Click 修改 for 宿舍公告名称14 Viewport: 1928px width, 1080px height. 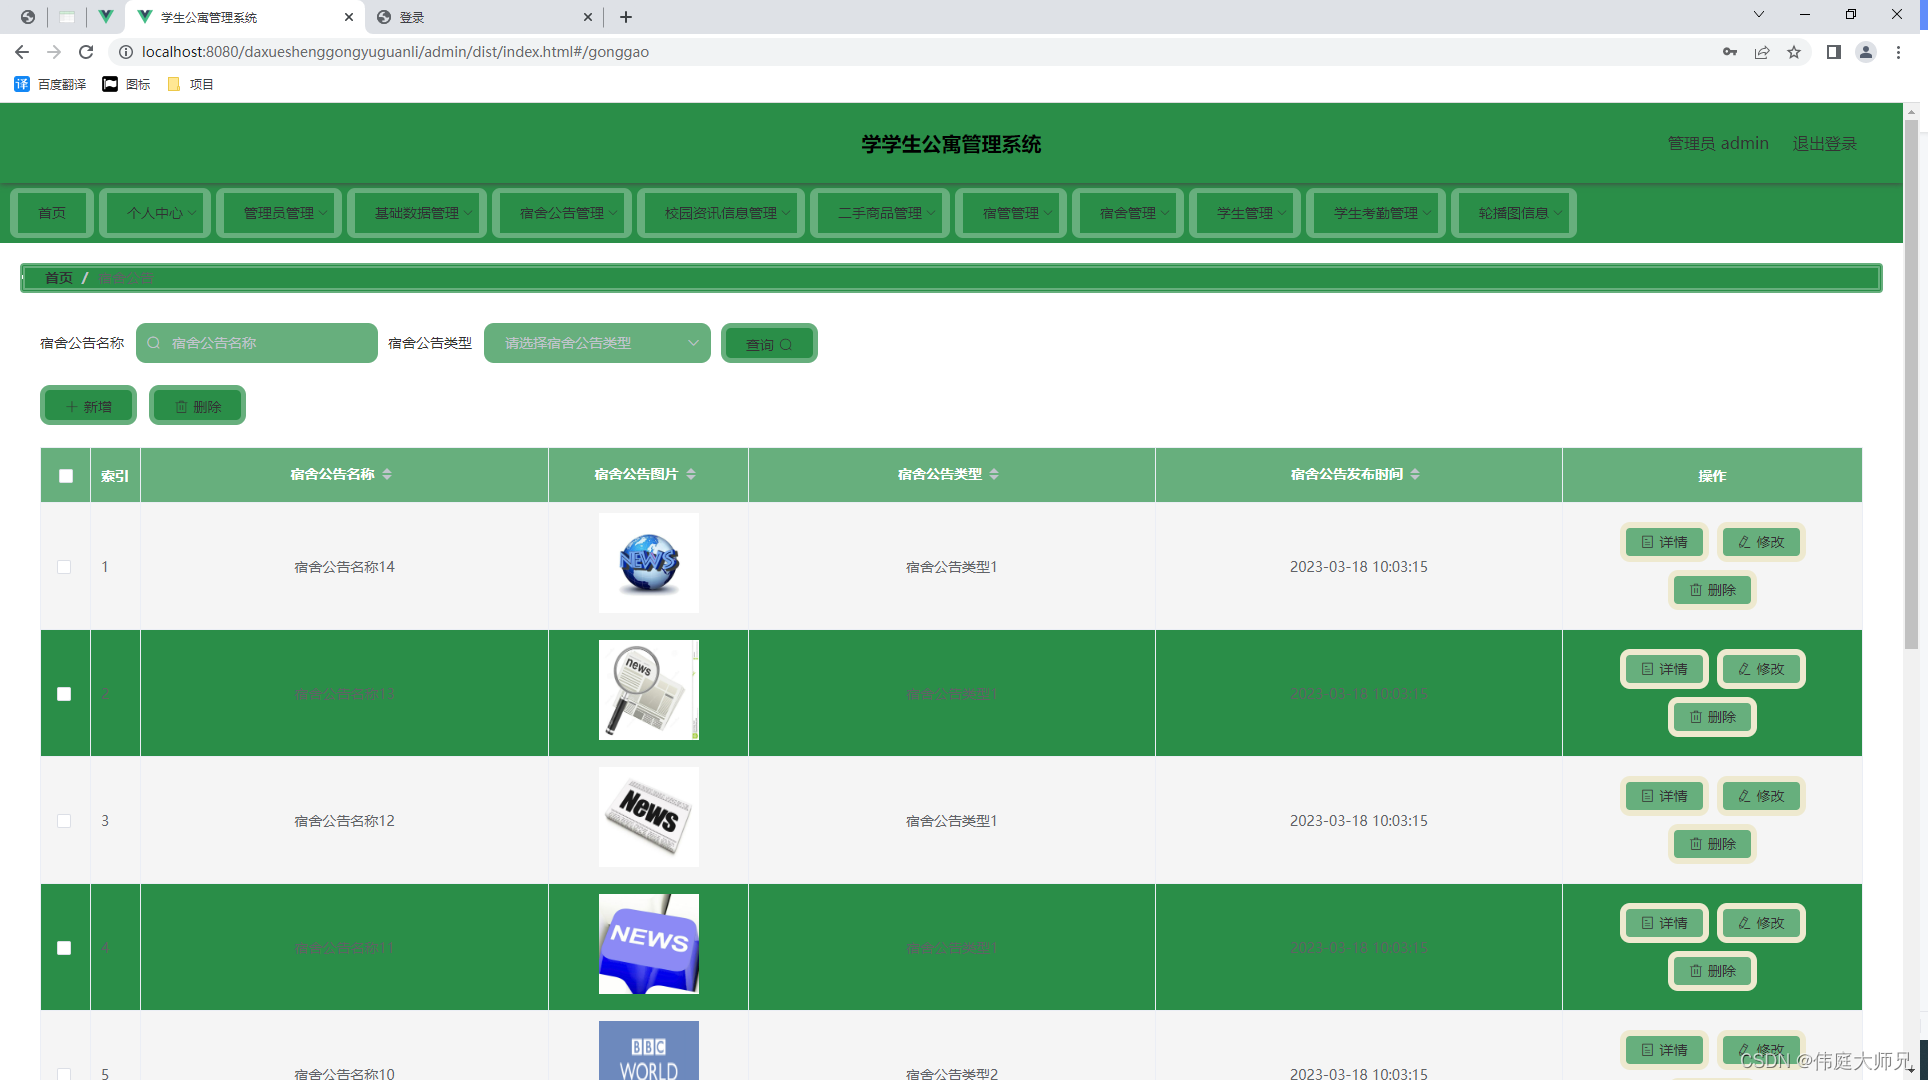click(x=1761, y=542)
